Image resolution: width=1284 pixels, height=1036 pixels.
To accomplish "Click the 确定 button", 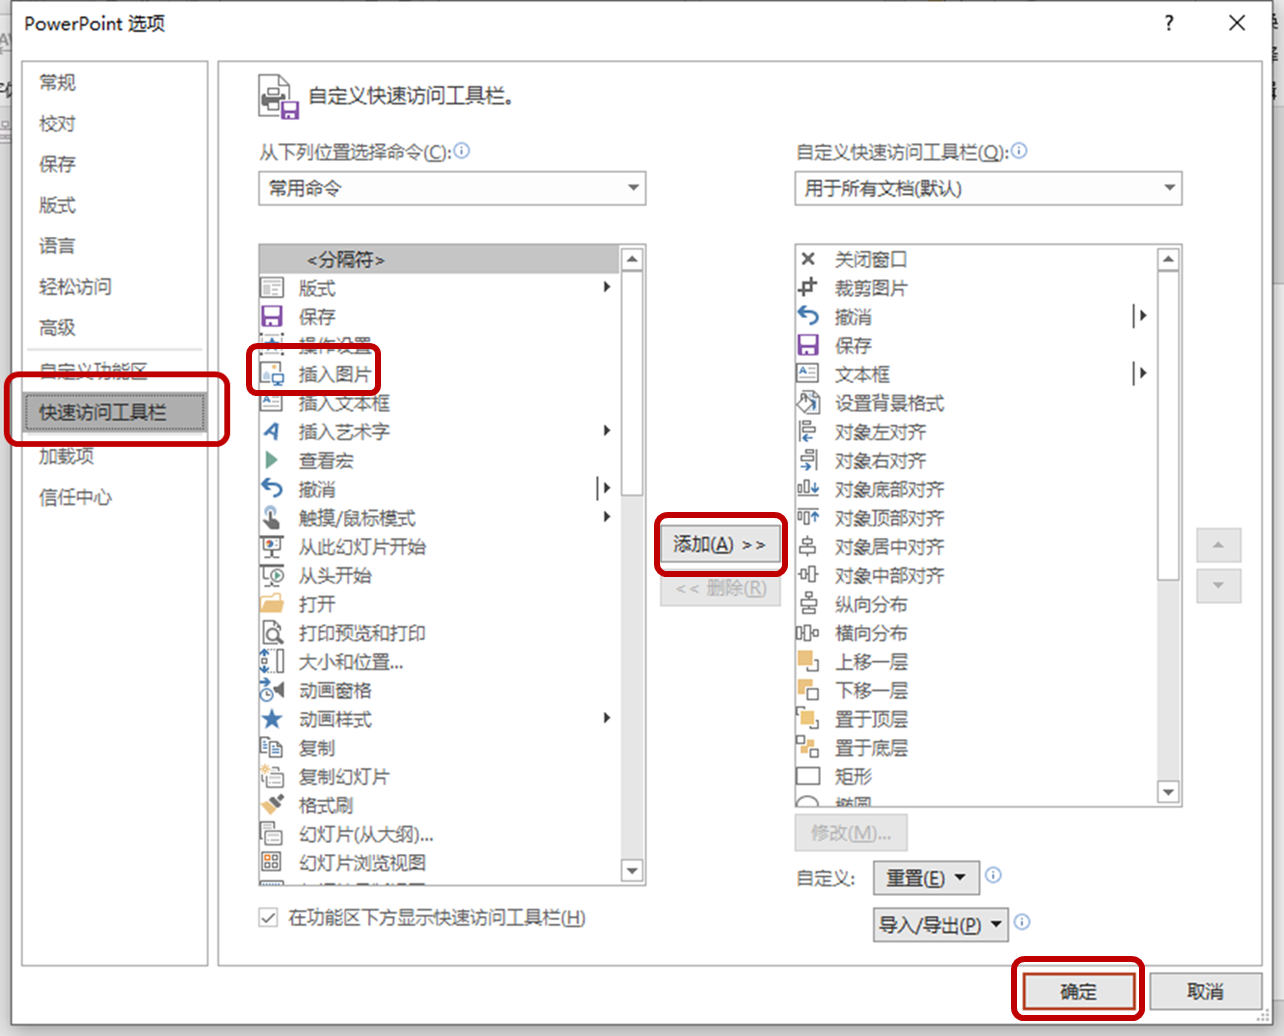I will 1078,991.
